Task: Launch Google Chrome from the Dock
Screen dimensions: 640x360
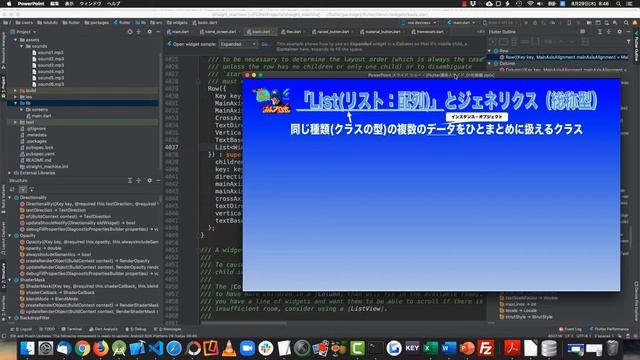Action: point(82,349)
